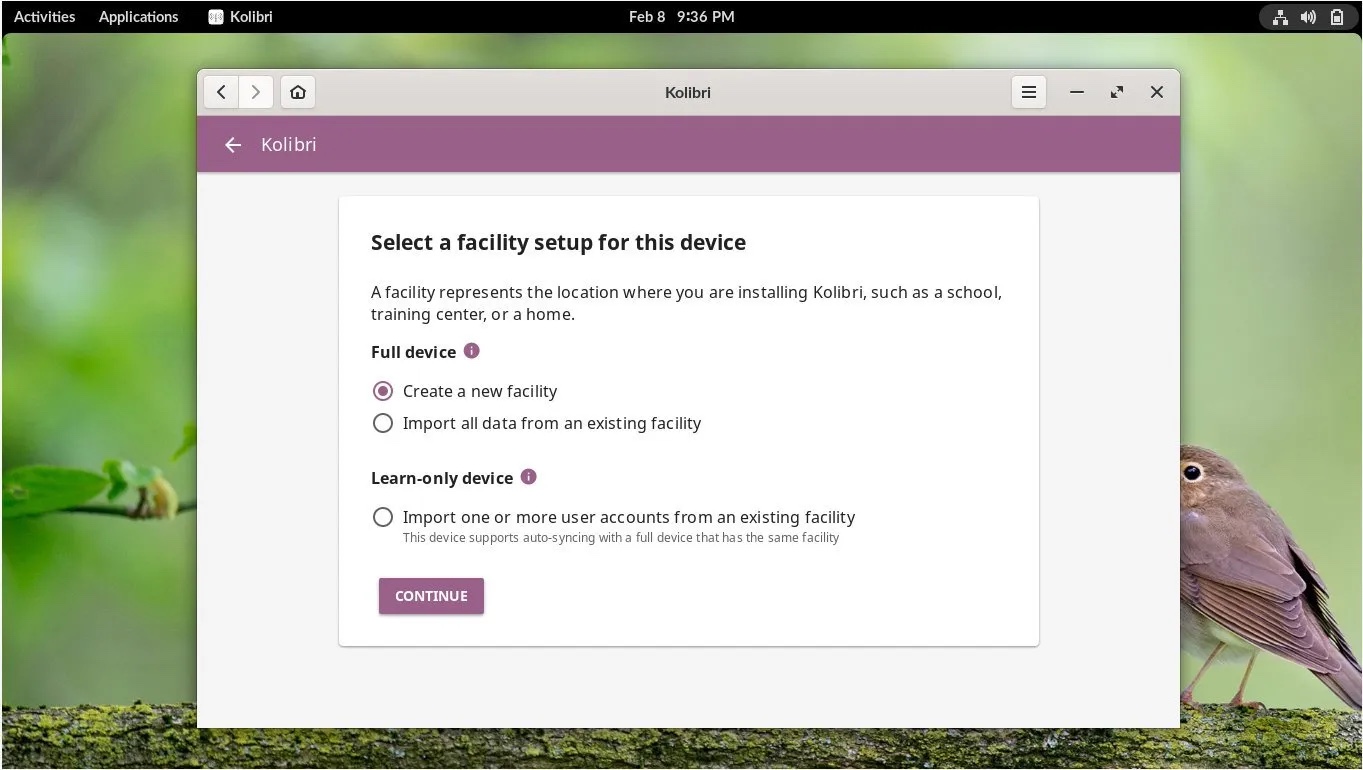Click the back navigation arrow in the toolbar
Image resolution: width=1363 pixels, height=770 pixels.
coord(221,91)
